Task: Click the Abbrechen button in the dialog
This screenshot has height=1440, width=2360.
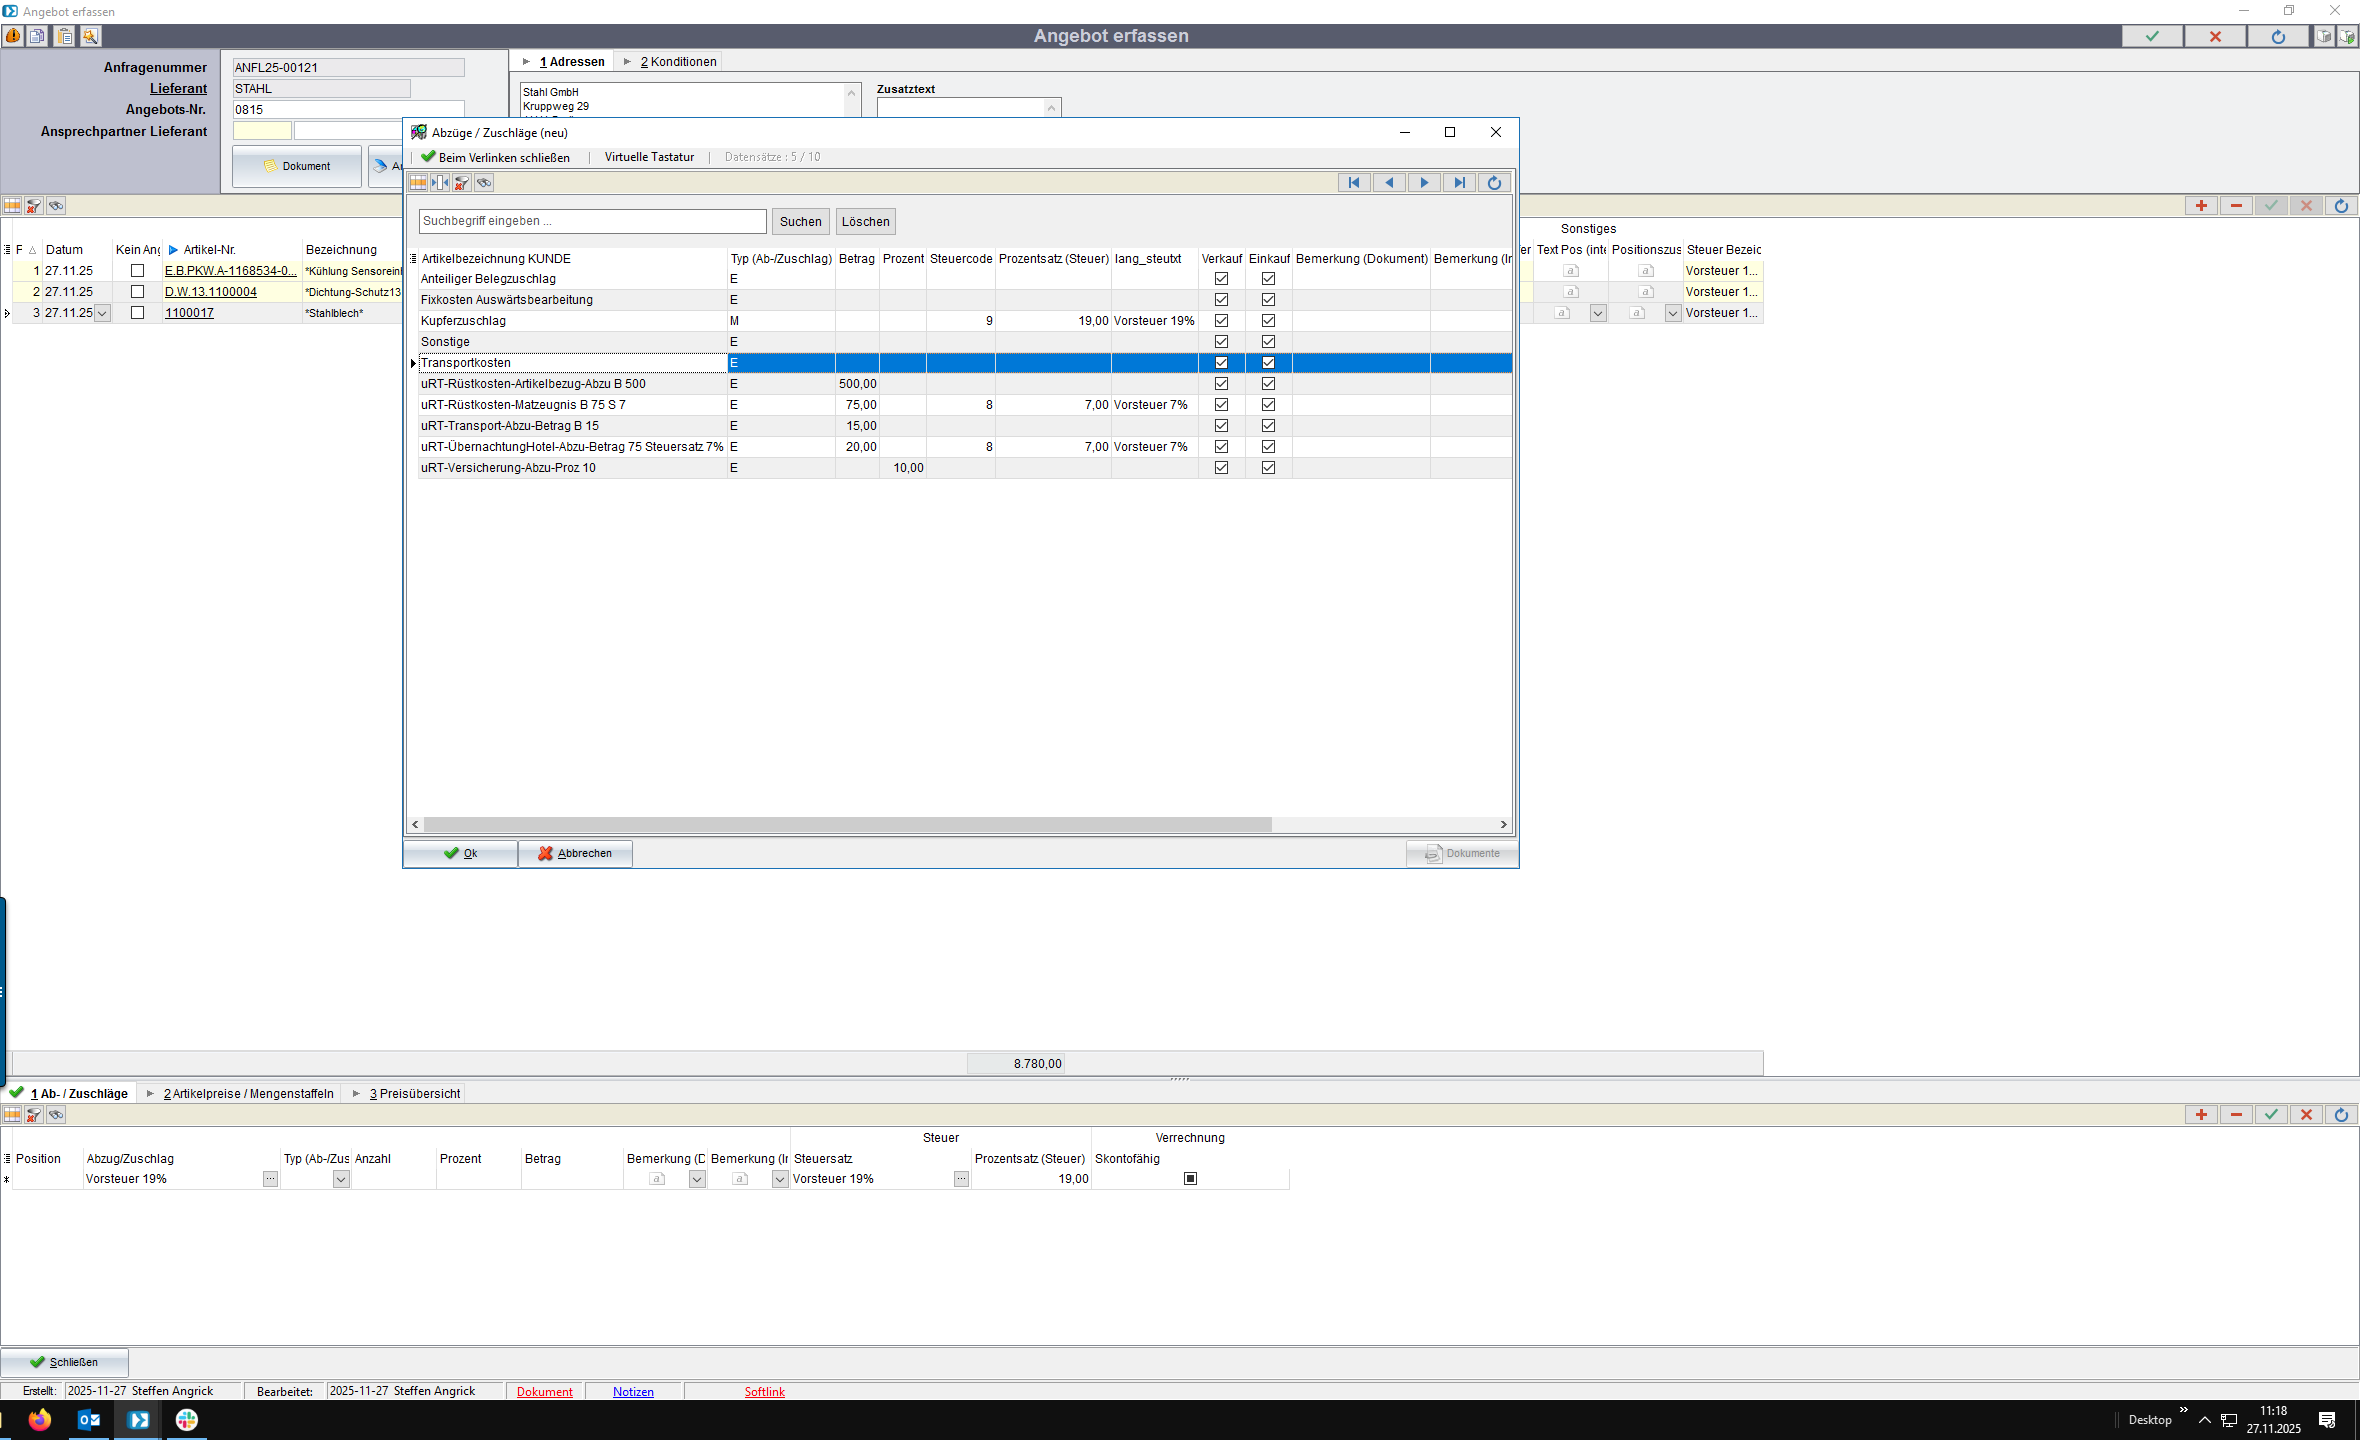Action: pyautogui.click(x=575, y=853)
